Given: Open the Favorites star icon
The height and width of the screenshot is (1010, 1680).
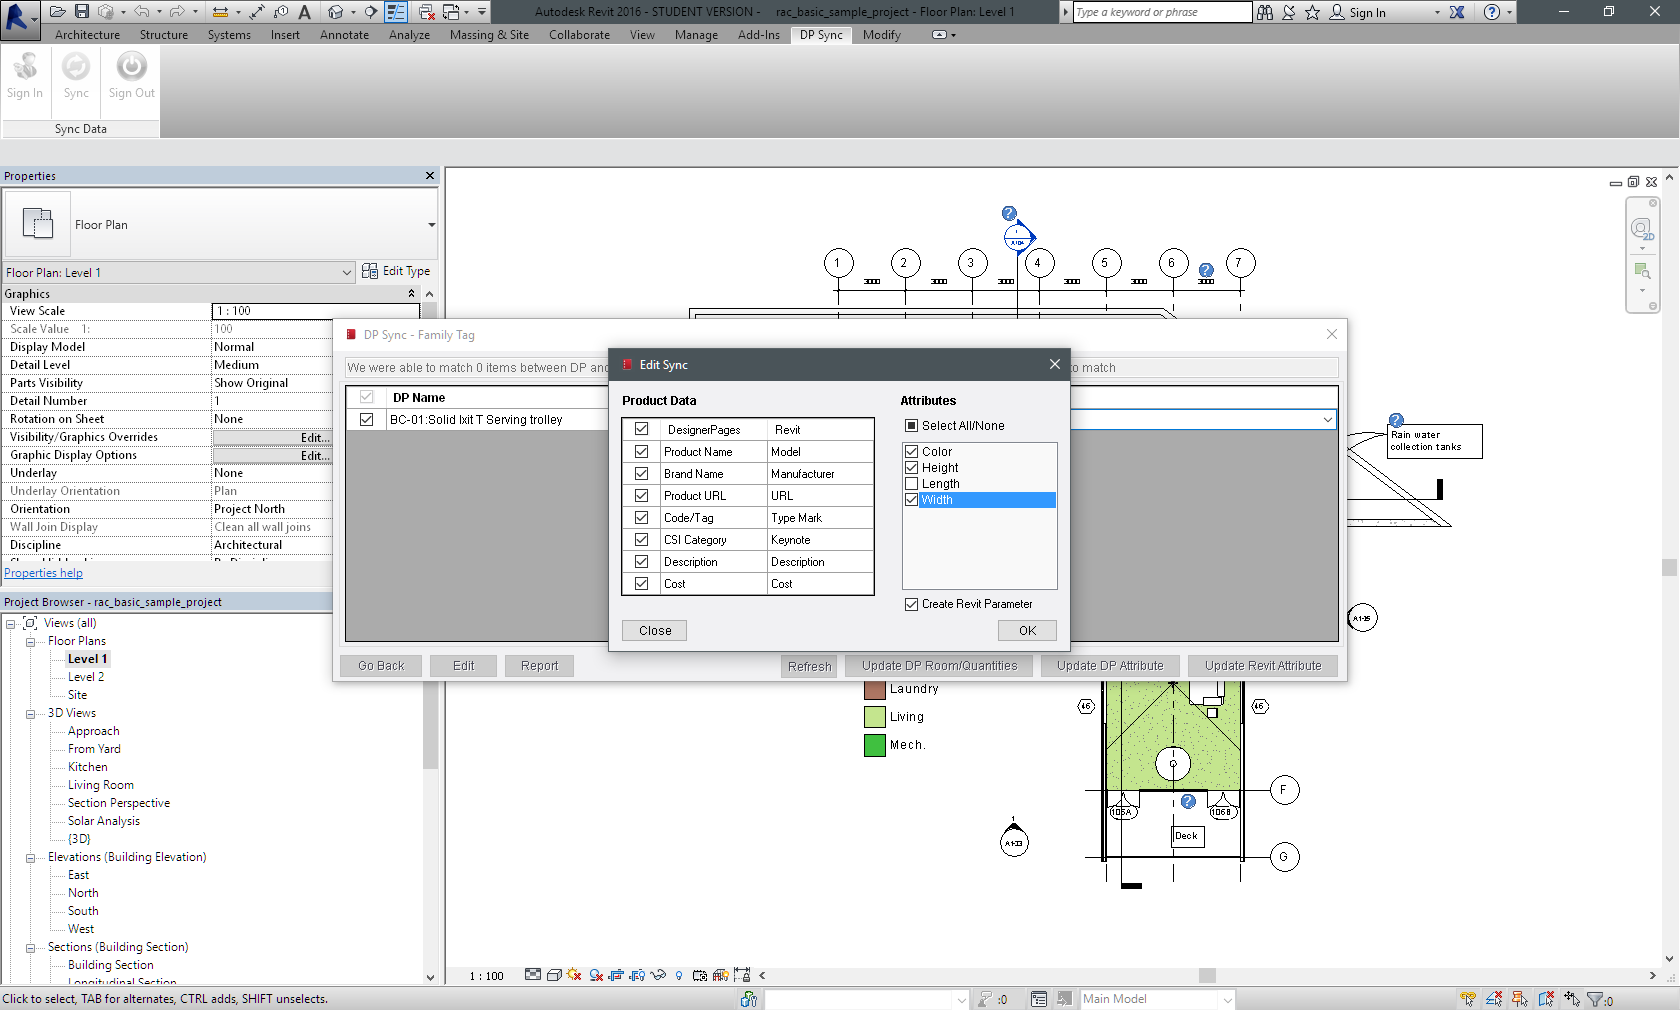Looking at the screenshot, I should [x=1312, y=12].
